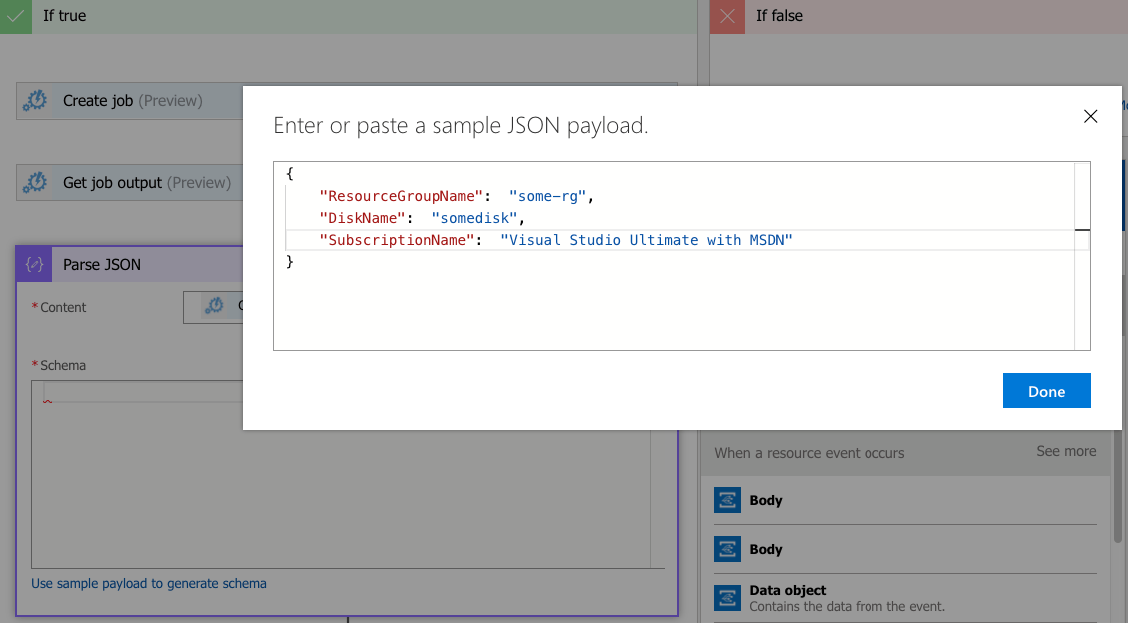Click the Done button

[1046, 390]
